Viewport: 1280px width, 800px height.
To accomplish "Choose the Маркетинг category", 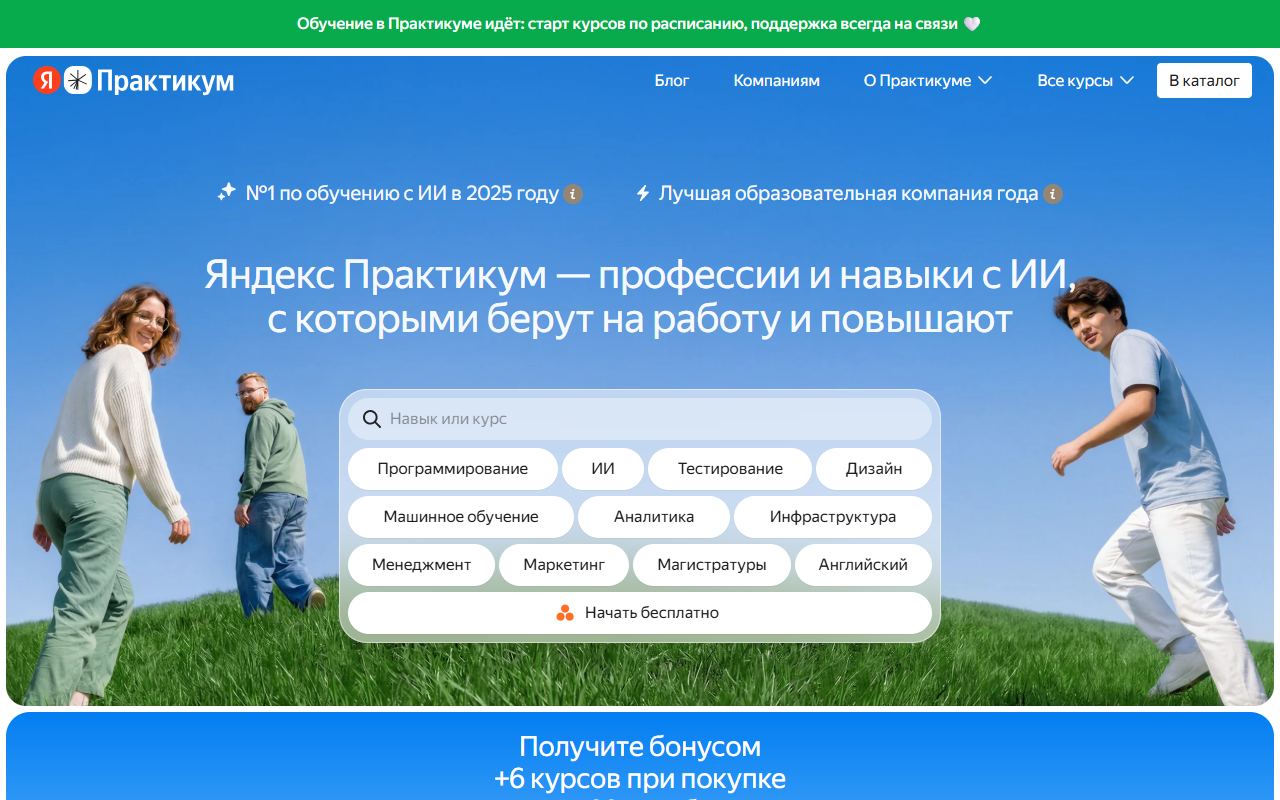I will [x=564, y=565].
